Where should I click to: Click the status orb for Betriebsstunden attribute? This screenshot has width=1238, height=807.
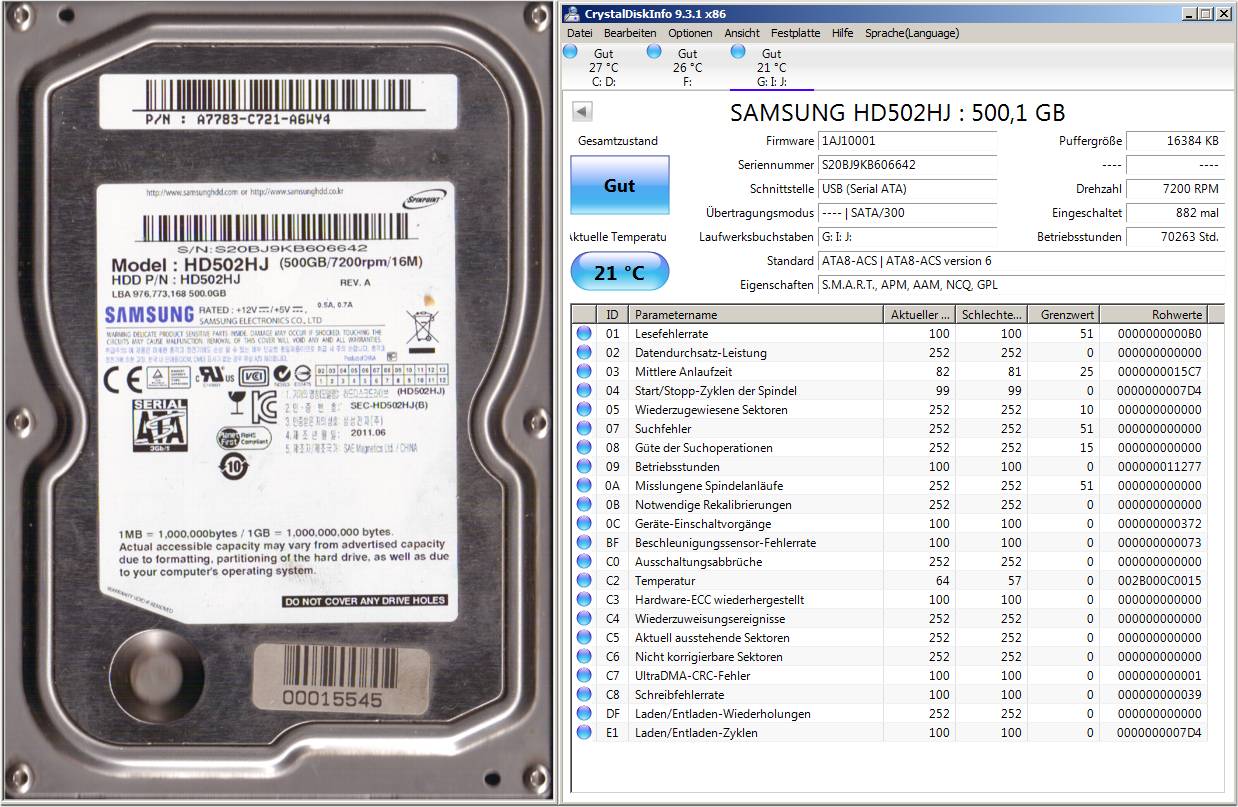[x=584, y=467]
